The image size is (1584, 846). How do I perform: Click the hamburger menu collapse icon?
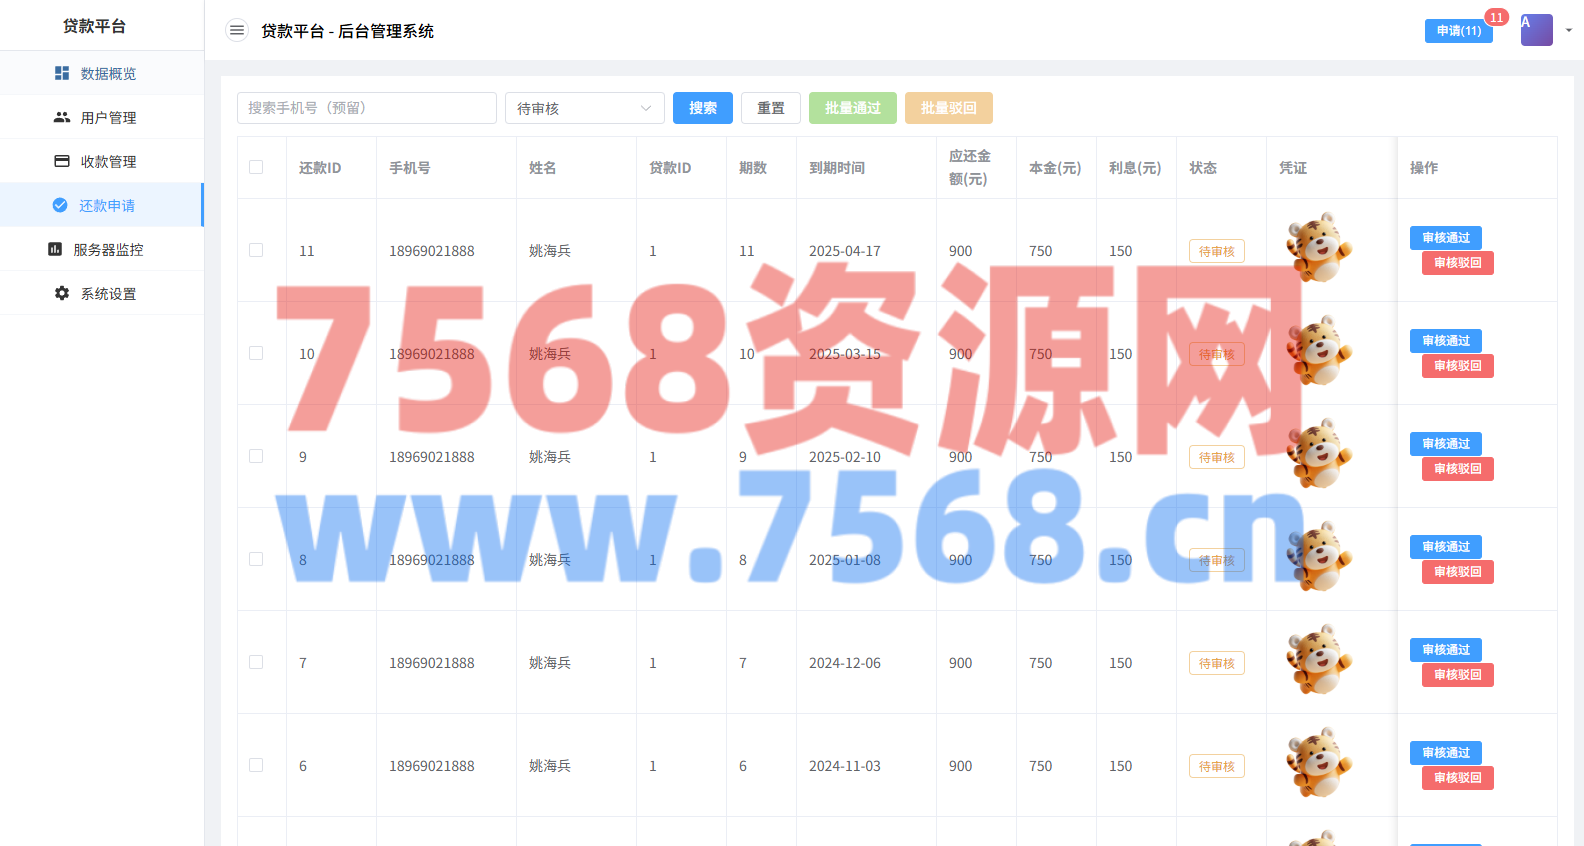click(x=237, y=31)
